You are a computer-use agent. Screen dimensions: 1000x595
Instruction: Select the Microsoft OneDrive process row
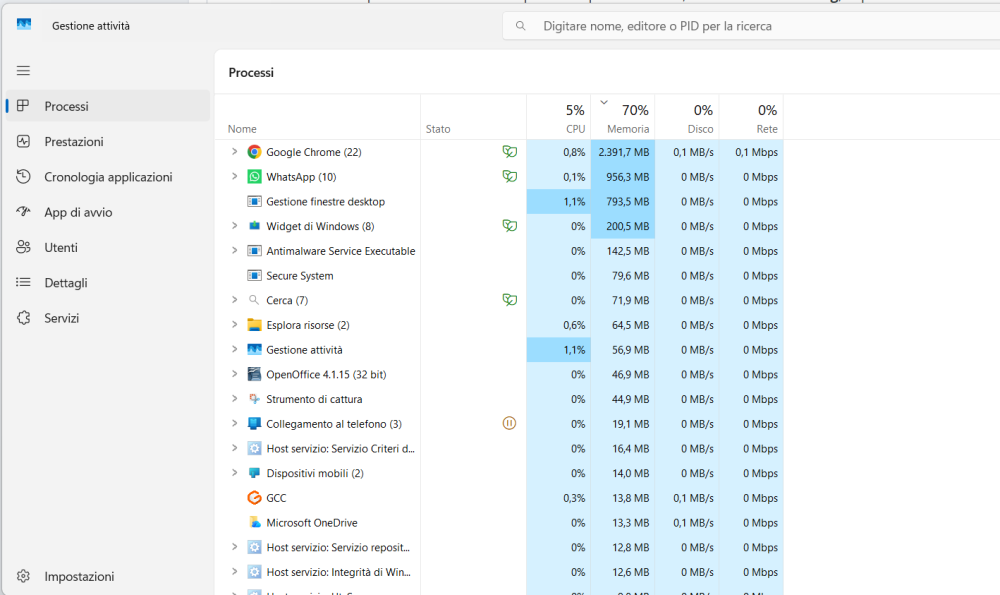(499, 522)
